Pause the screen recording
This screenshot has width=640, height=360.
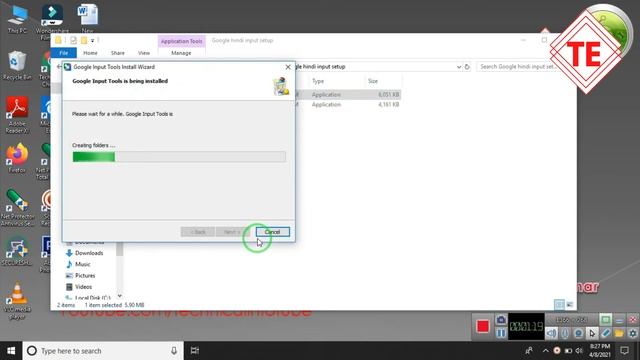[501, 333]
